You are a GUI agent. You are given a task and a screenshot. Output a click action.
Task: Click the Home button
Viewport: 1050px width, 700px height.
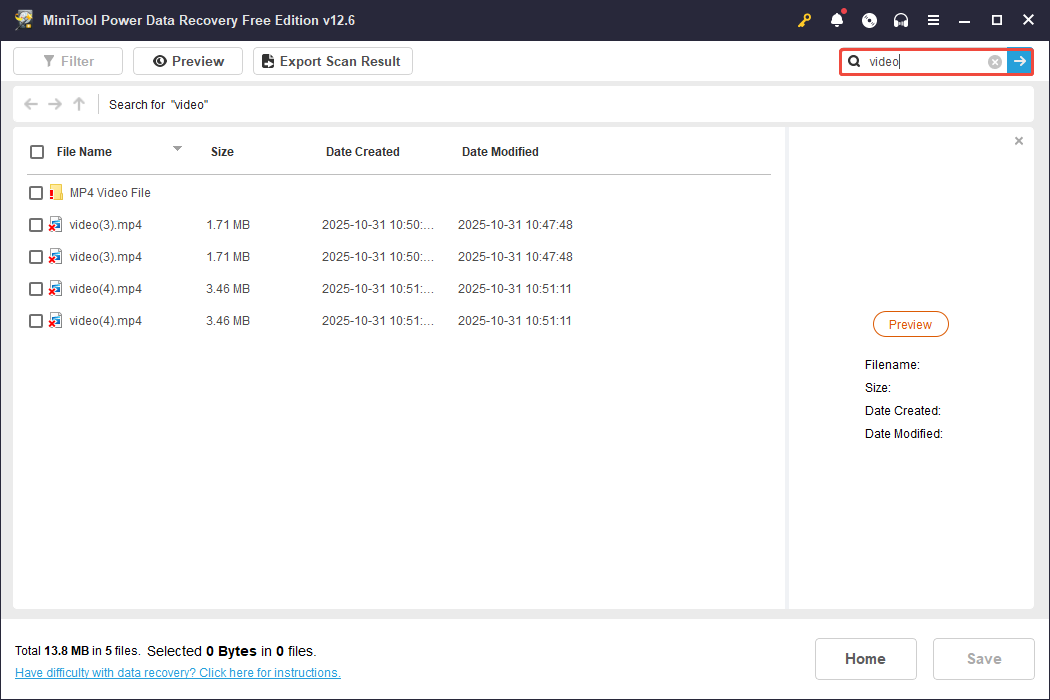[x=865, y=658]
